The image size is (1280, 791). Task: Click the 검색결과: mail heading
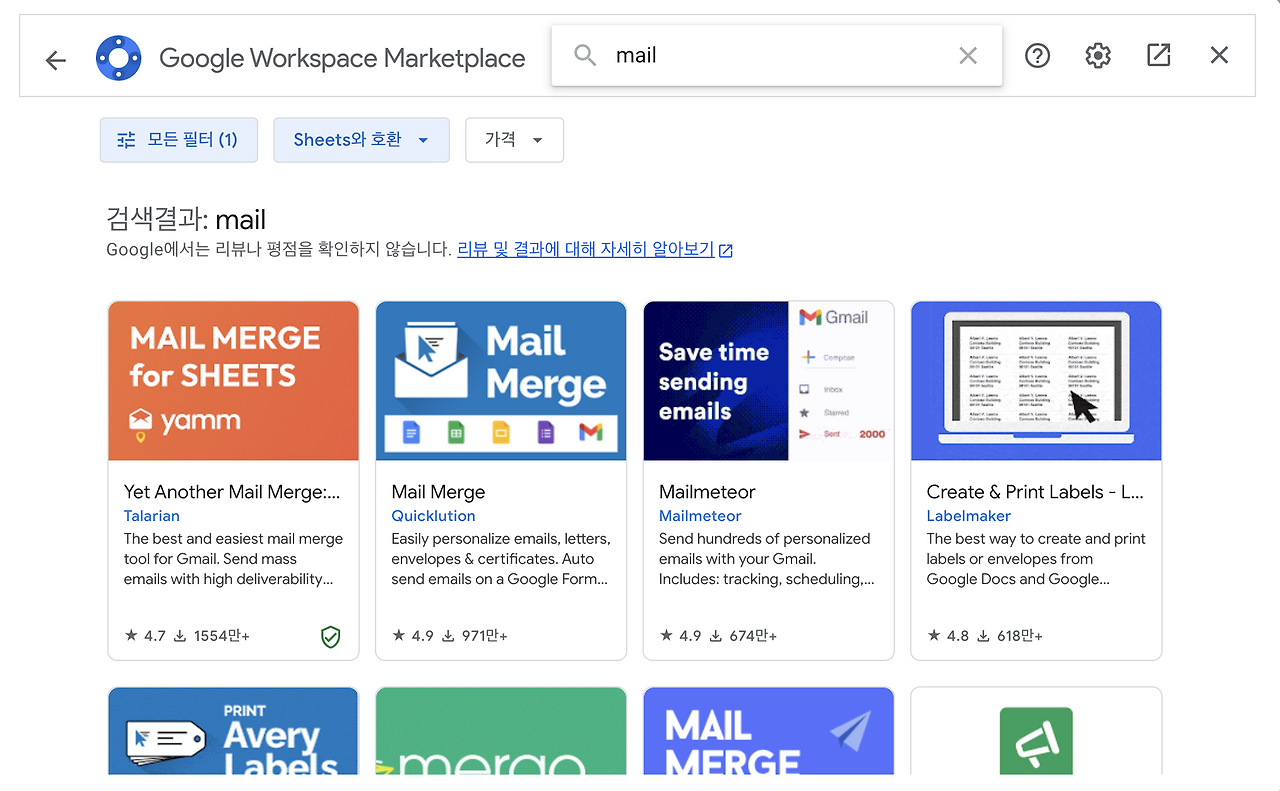coord(186,219)
